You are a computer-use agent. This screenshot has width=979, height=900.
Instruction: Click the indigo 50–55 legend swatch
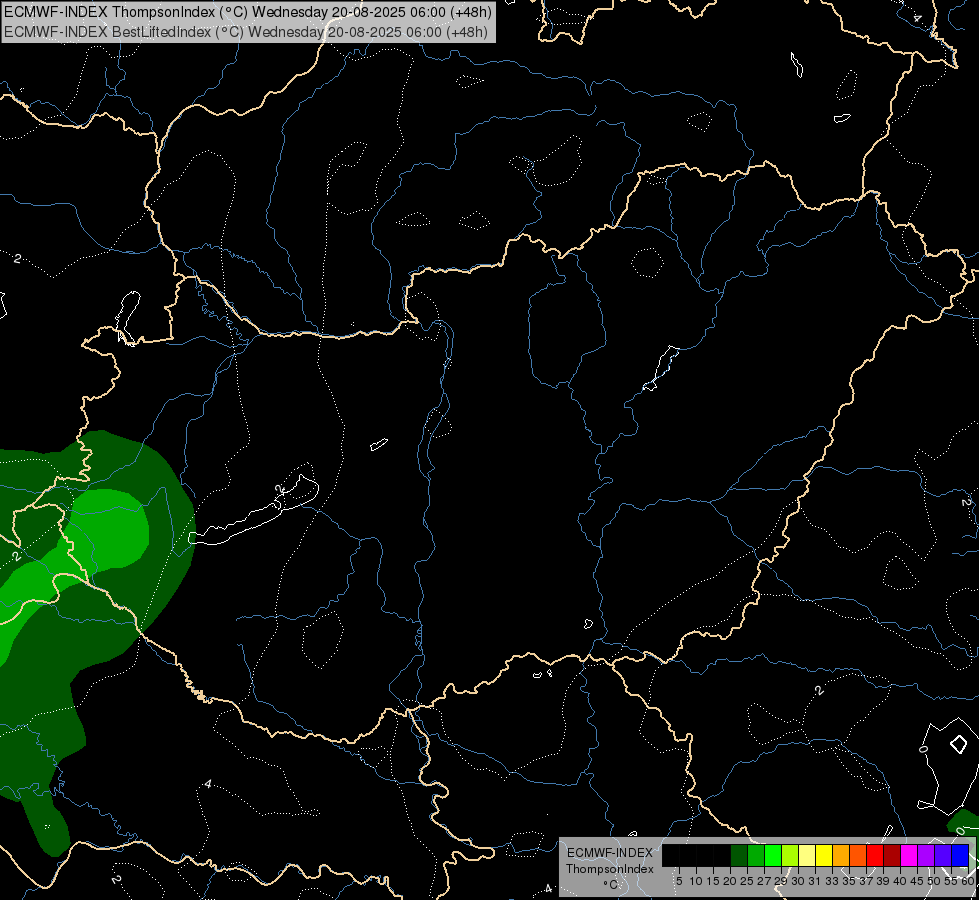pos(943,855)
